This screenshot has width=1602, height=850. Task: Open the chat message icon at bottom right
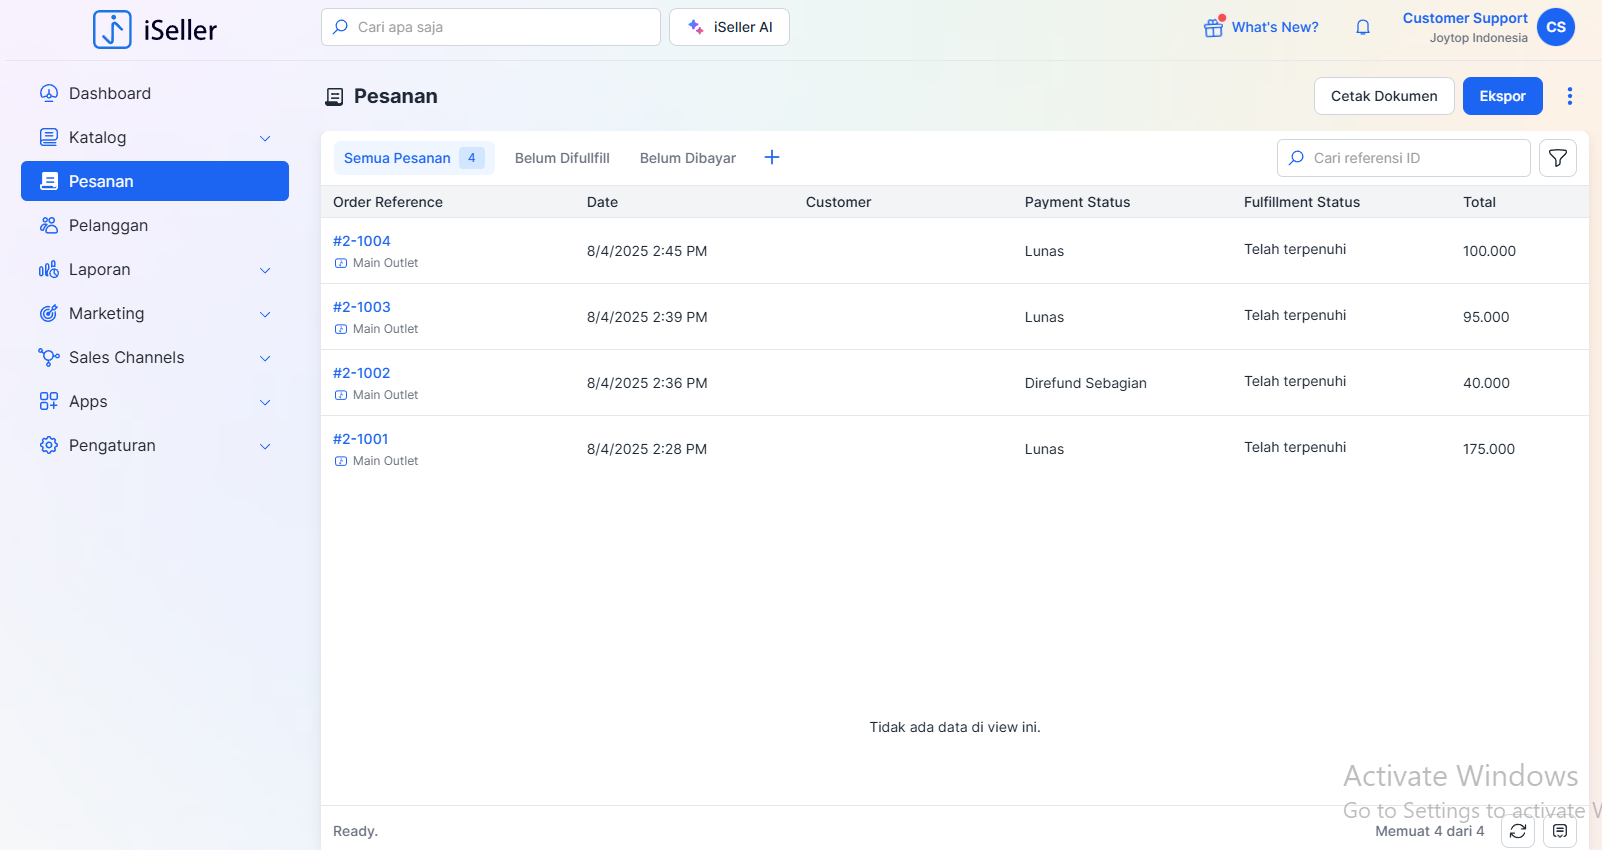1559,831
